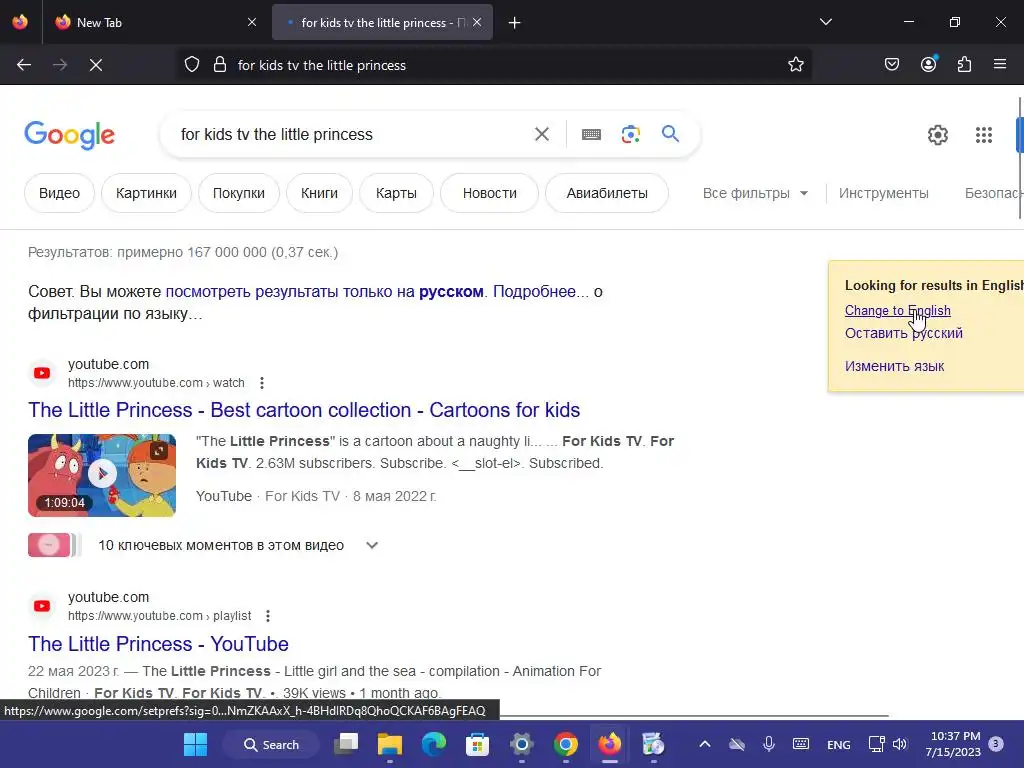Filter results by Карты
The width and height of the screenshot is (1024, 768).
click(396, 193)
